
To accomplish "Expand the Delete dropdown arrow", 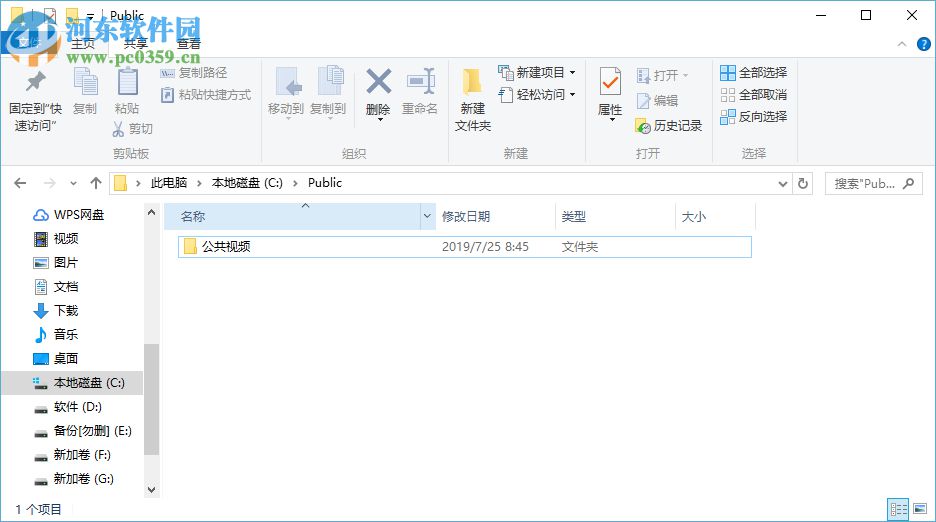I will pos(380,120).
